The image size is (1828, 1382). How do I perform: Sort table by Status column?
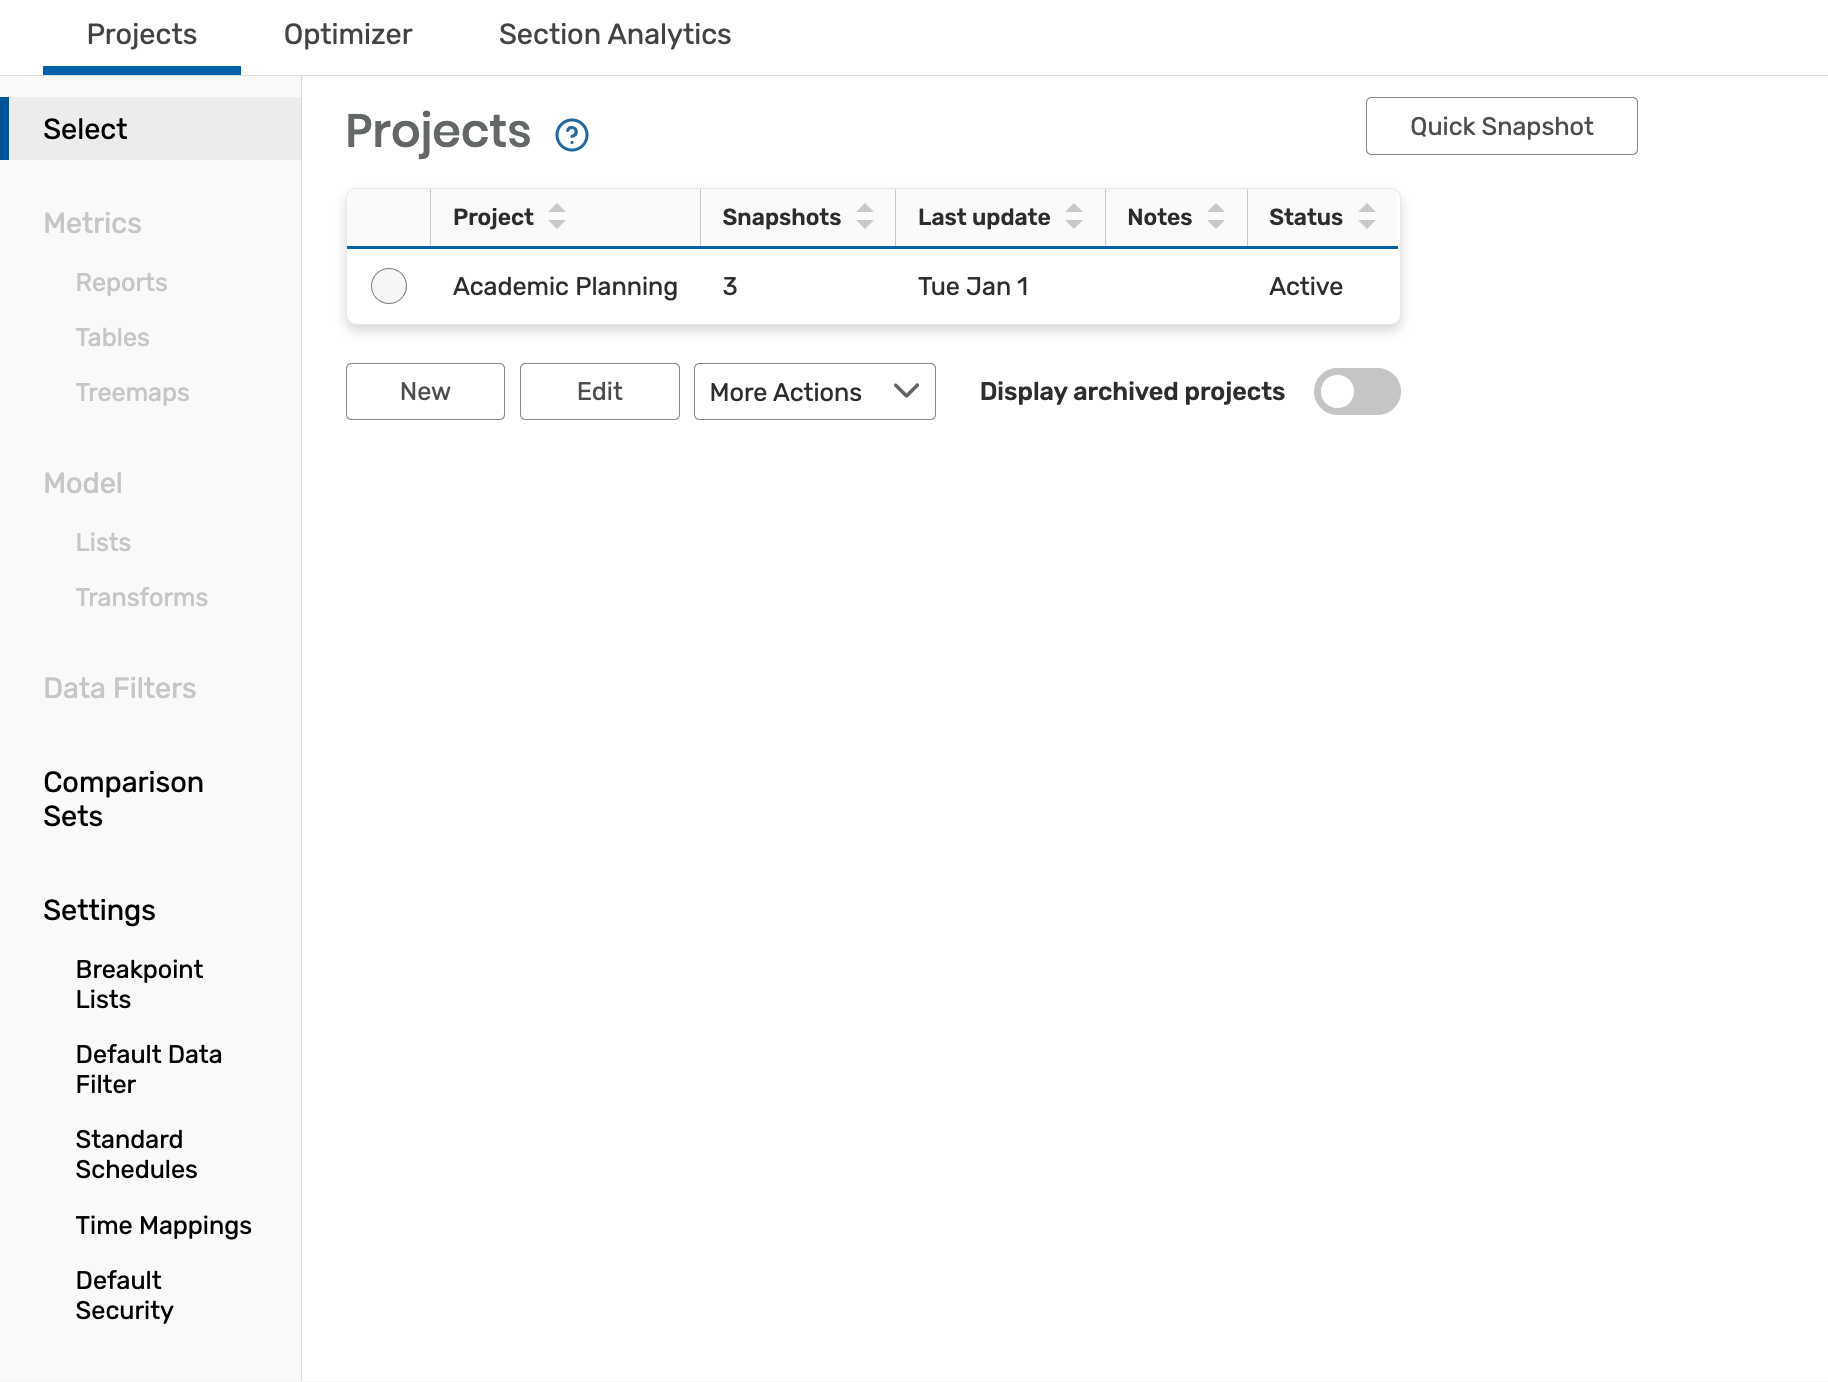tap(1367, 216)
